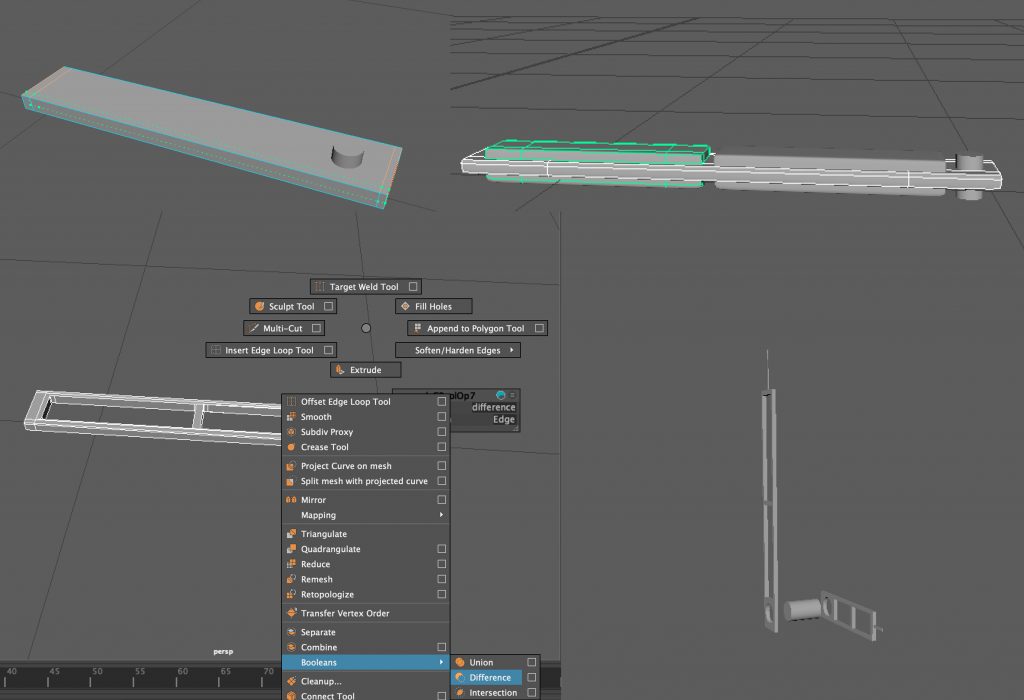Choose Connect Tool from menu
Screen dimensions: 1024x700
[x=366, y=695]
